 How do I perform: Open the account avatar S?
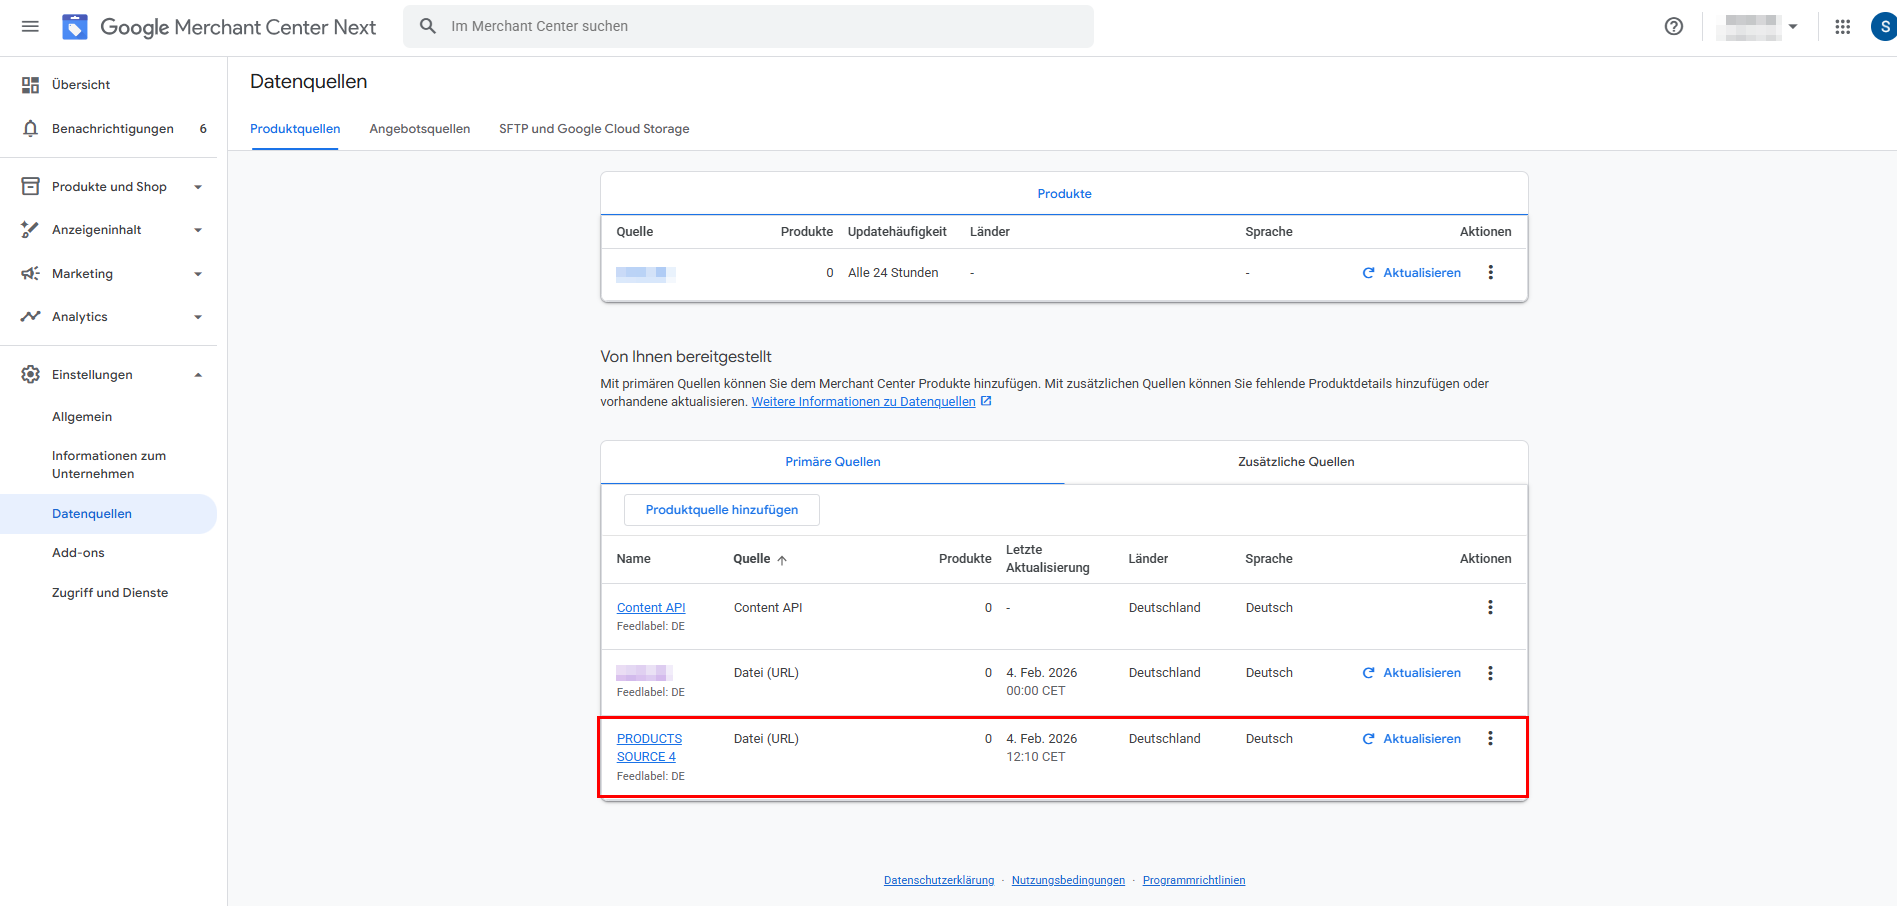[1883, 27]
